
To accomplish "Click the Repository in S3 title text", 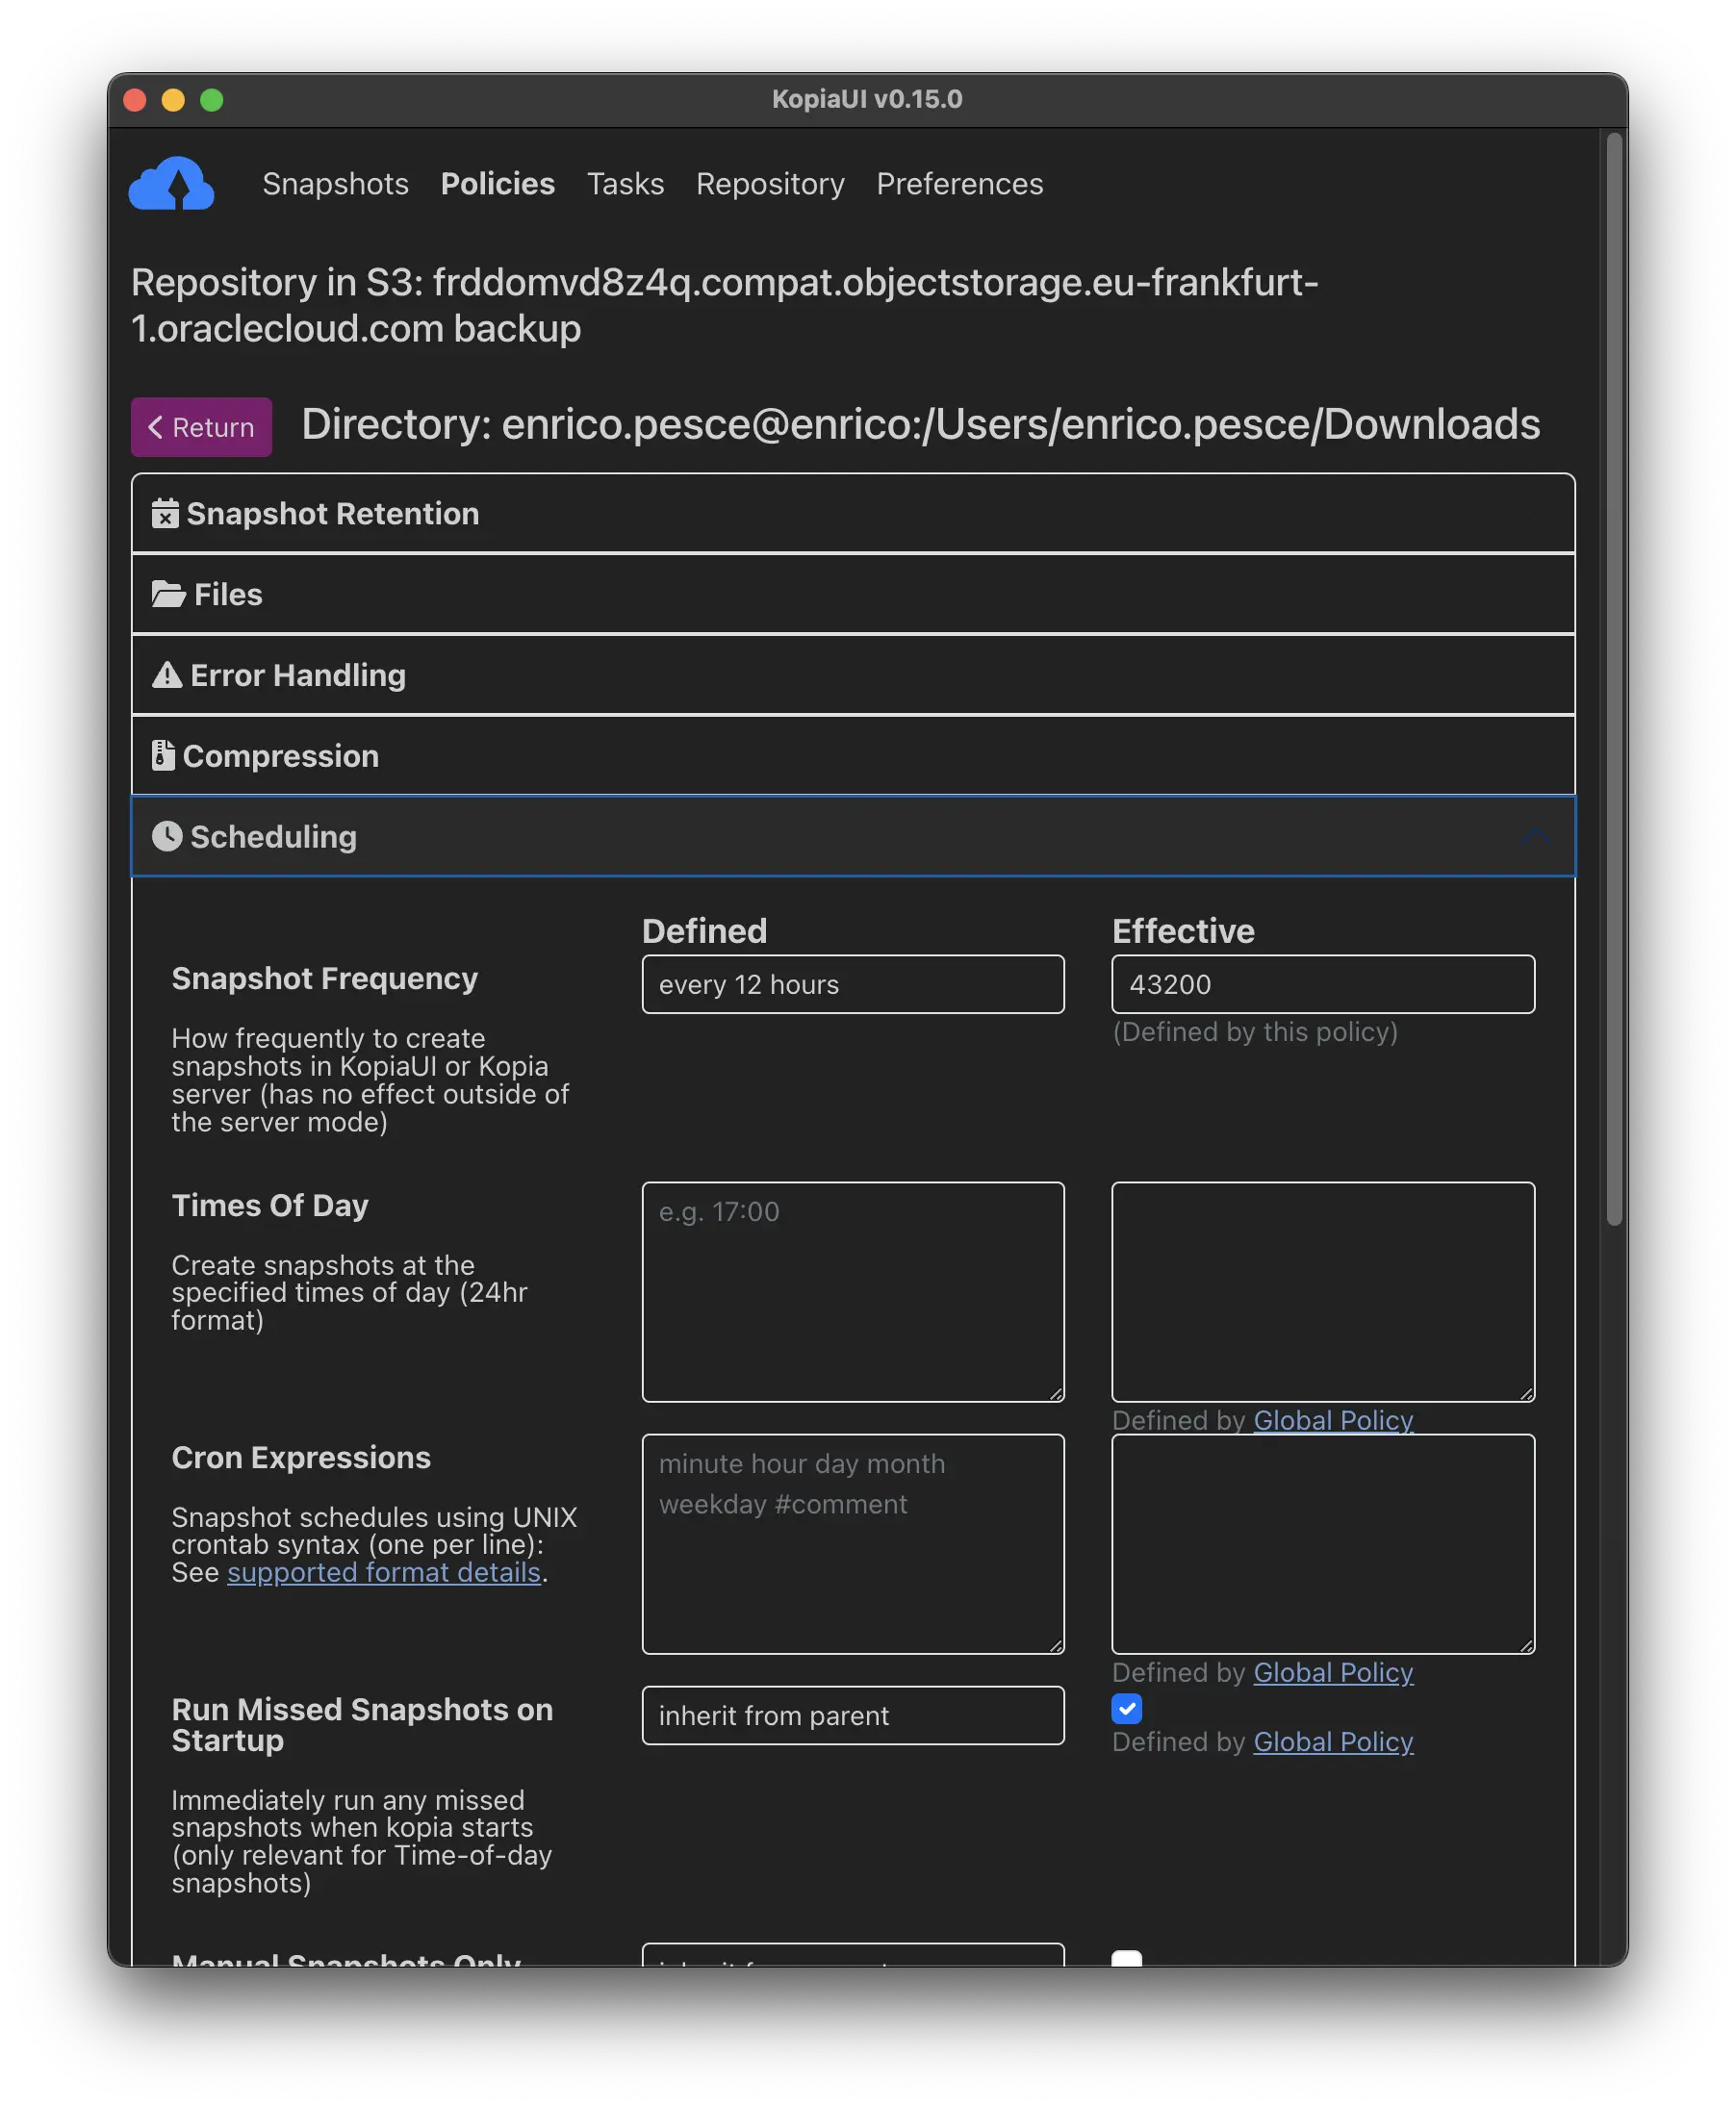I will 724,305.
